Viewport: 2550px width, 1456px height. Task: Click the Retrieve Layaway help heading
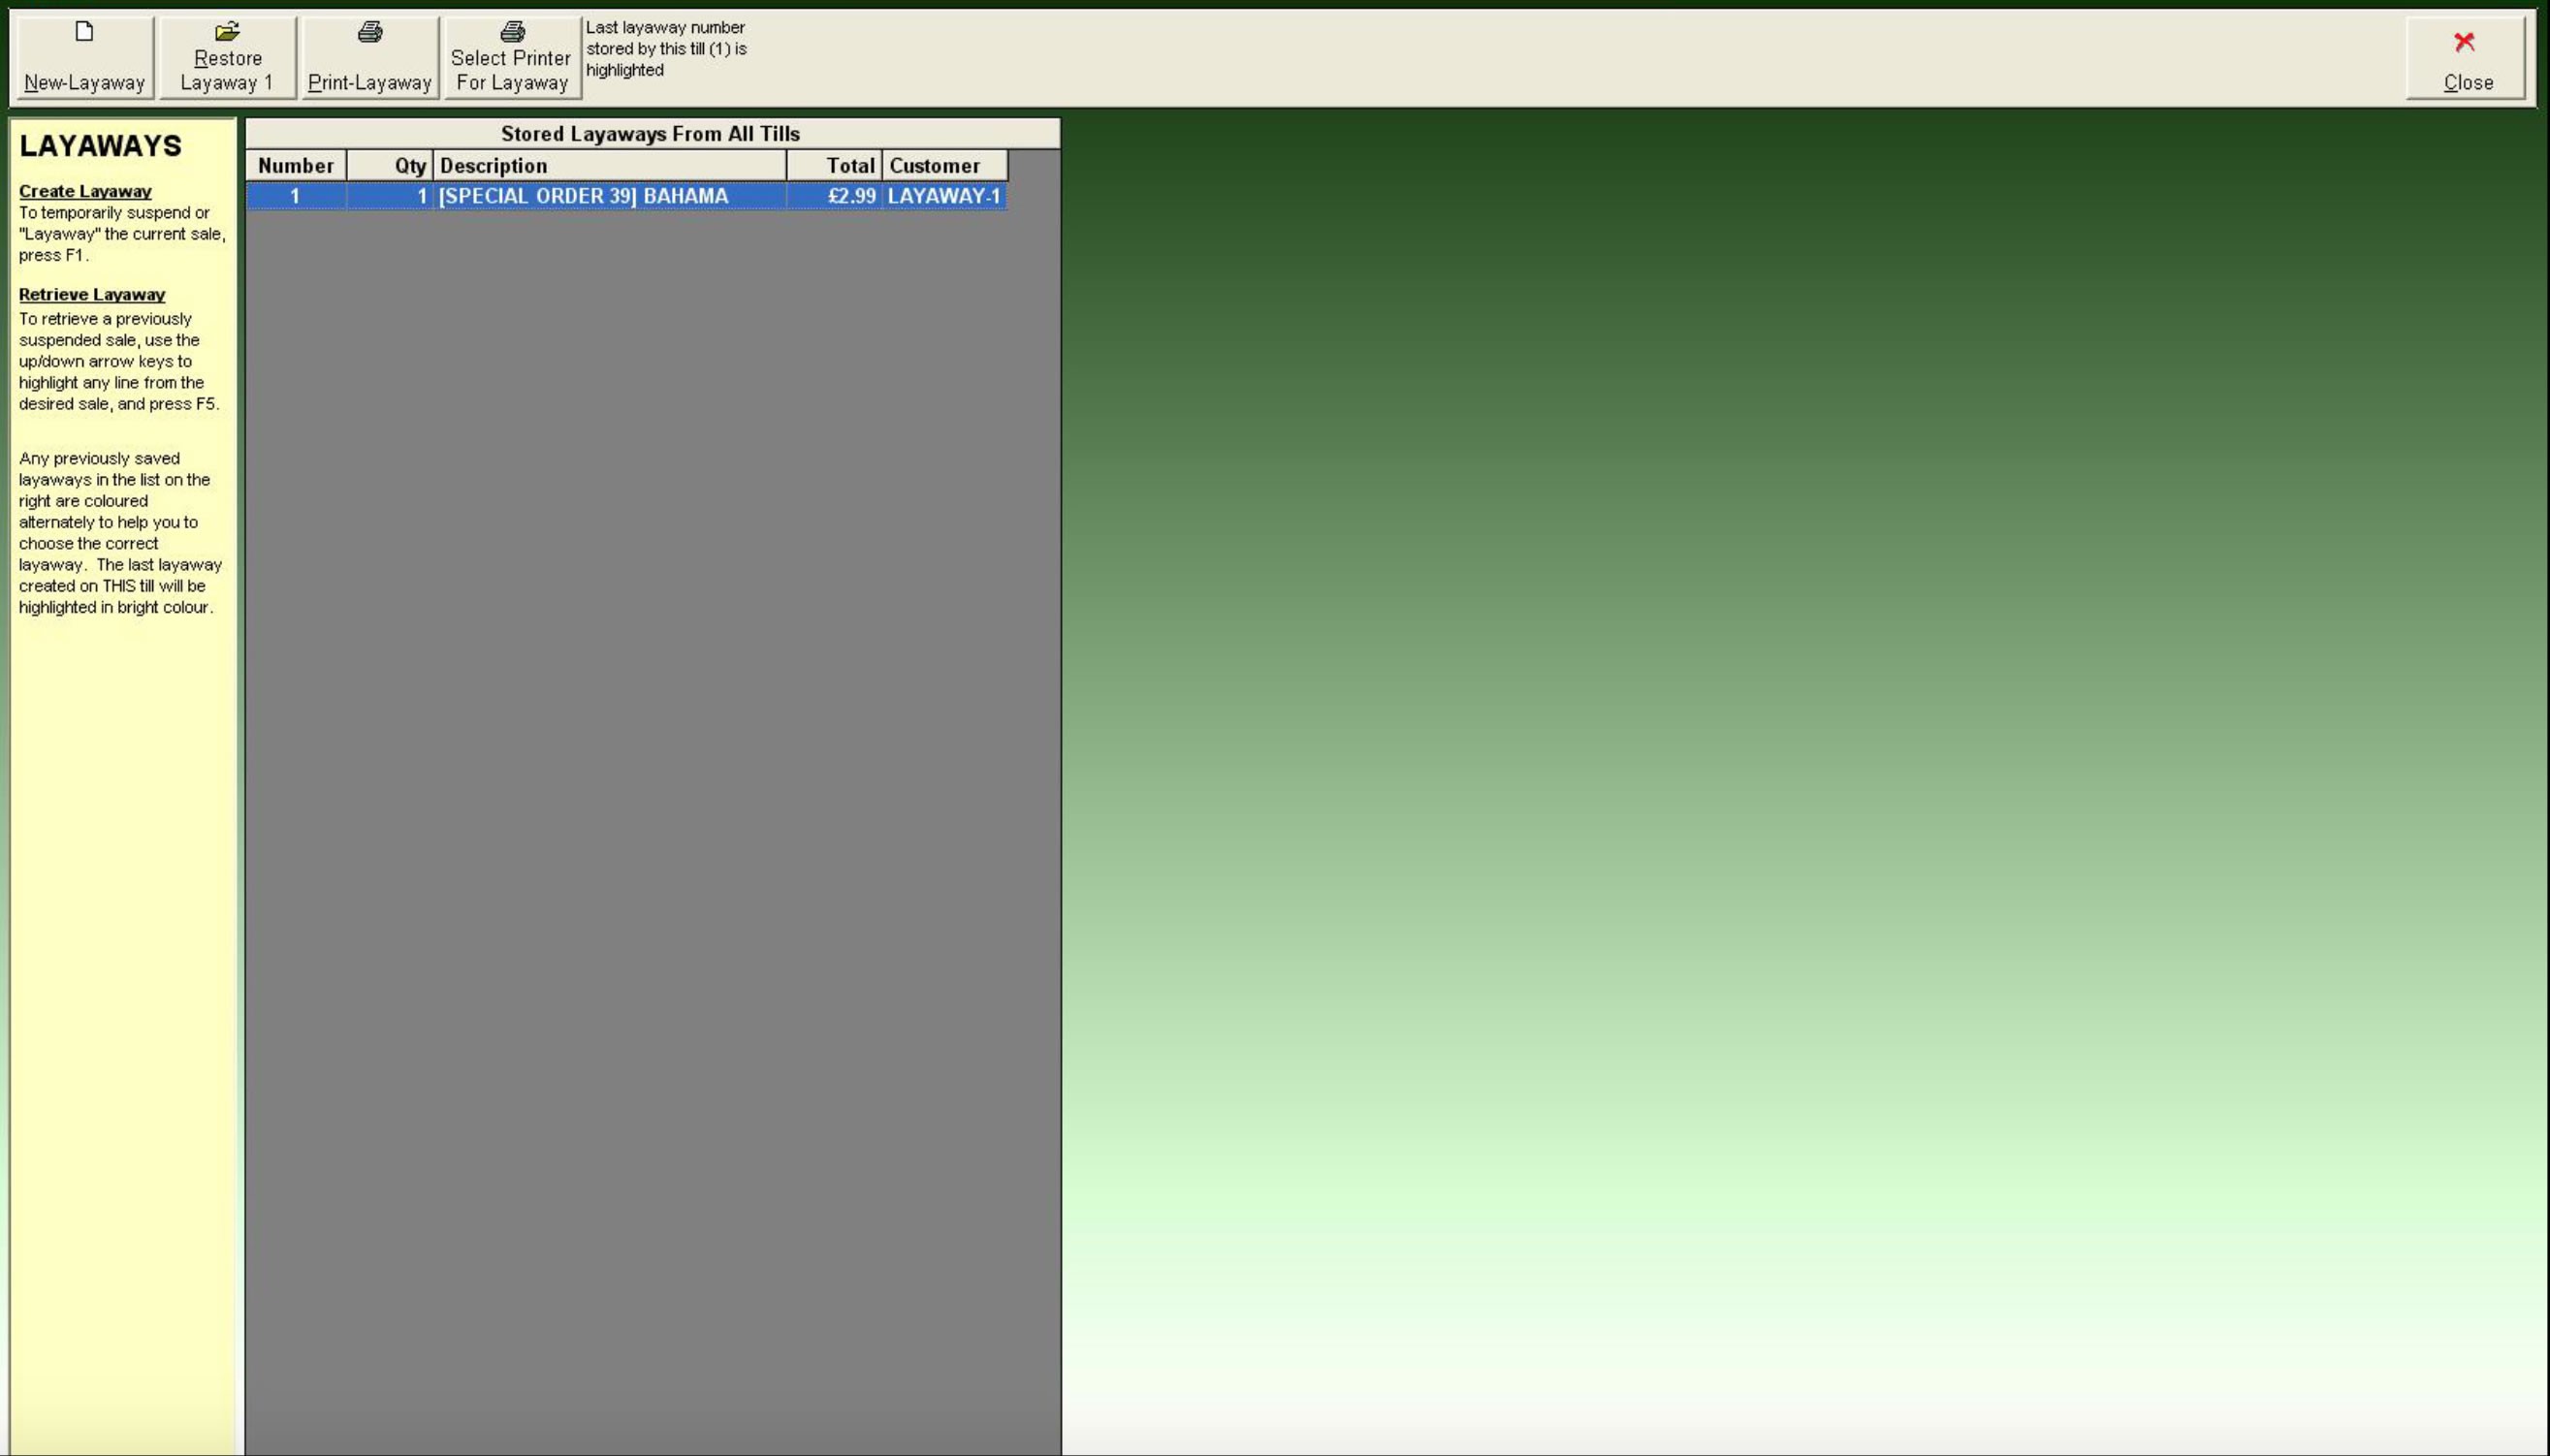pyautogui.click(x=92, y=294)
